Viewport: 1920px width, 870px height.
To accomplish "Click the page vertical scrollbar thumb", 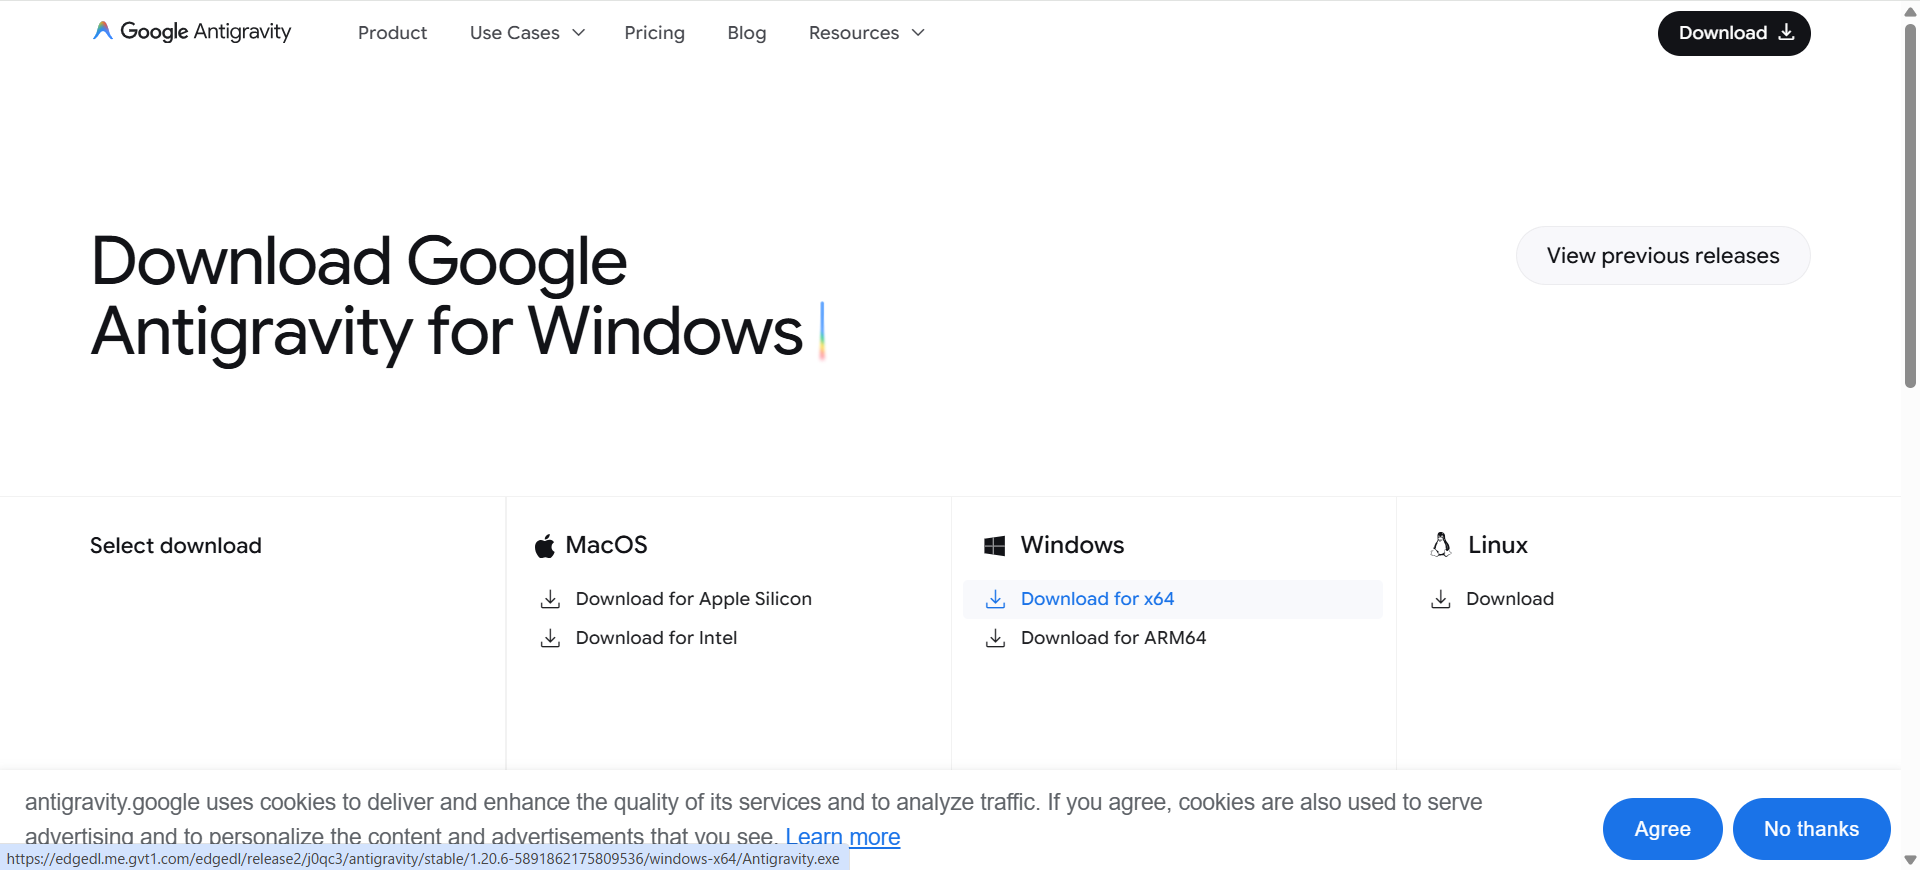I will click(1910, 200).
